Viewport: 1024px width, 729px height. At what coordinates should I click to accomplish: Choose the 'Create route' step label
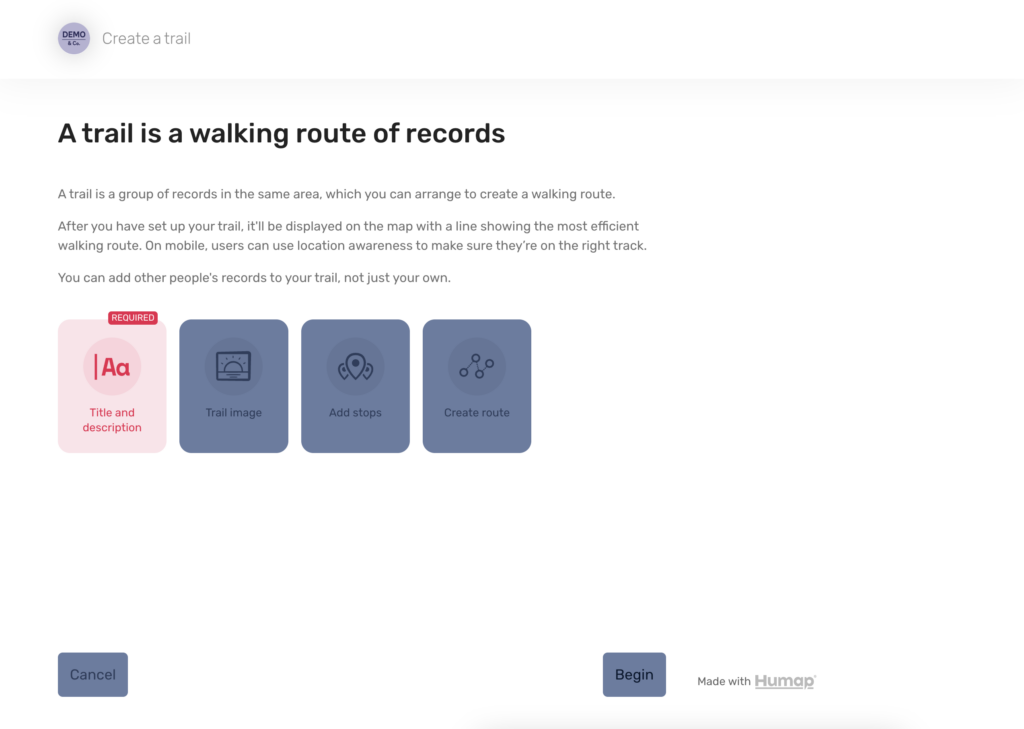click(x=477, y=413)
